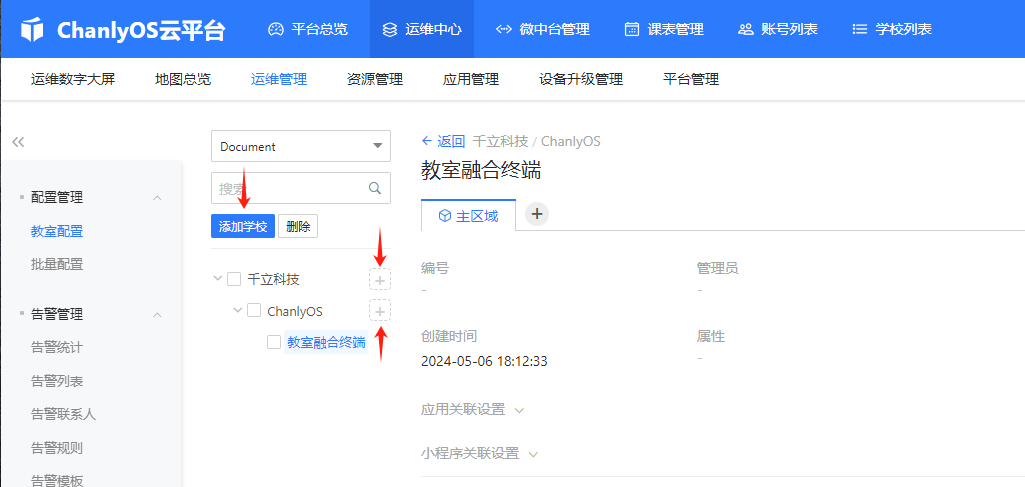Click the back arrow 返回
This screenshot has width=1025, height=487.
point(443,141)
